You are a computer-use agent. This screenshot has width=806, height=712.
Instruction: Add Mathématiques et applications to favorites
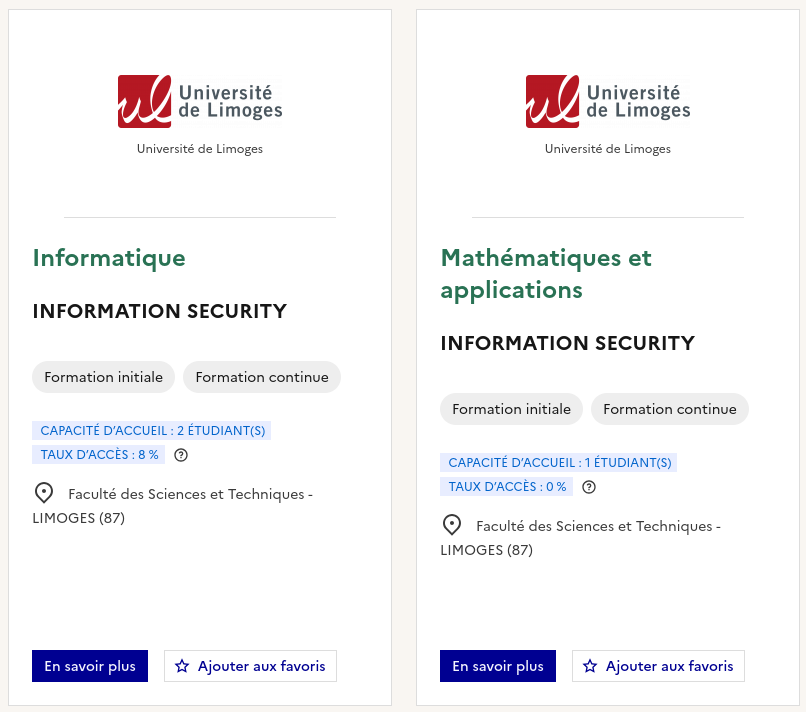click(658, 666)
